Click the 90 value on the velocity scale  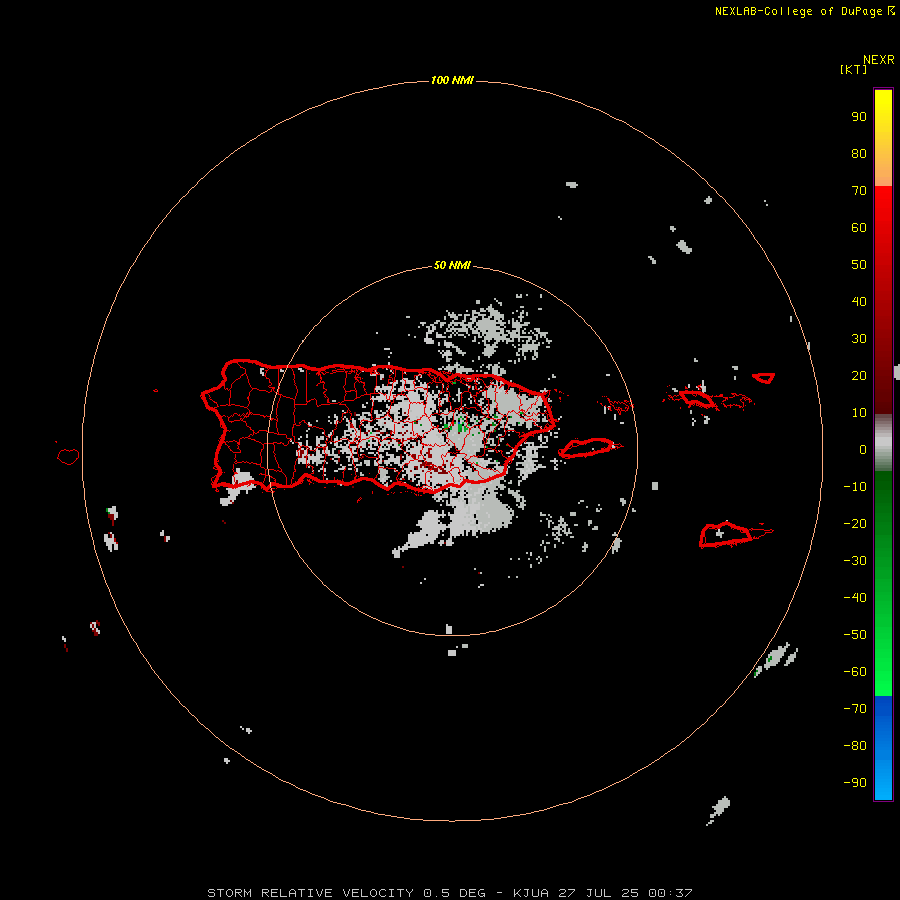[859, 117]
